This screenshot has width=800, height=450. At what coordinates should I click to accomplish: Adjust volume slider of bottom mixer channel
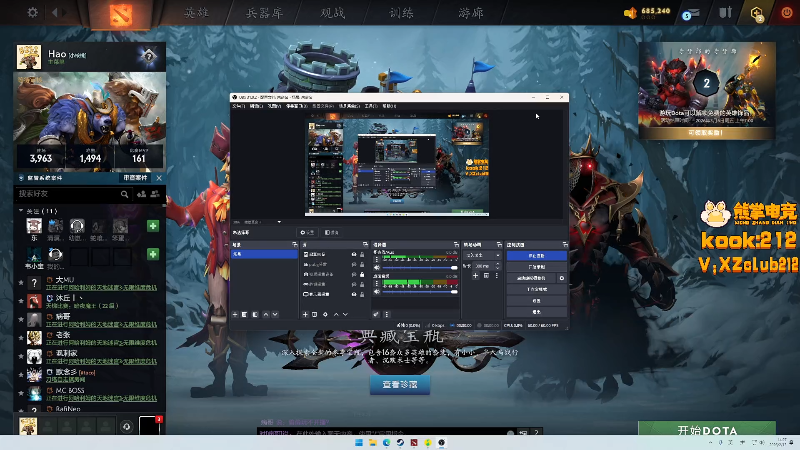(420, 291)
